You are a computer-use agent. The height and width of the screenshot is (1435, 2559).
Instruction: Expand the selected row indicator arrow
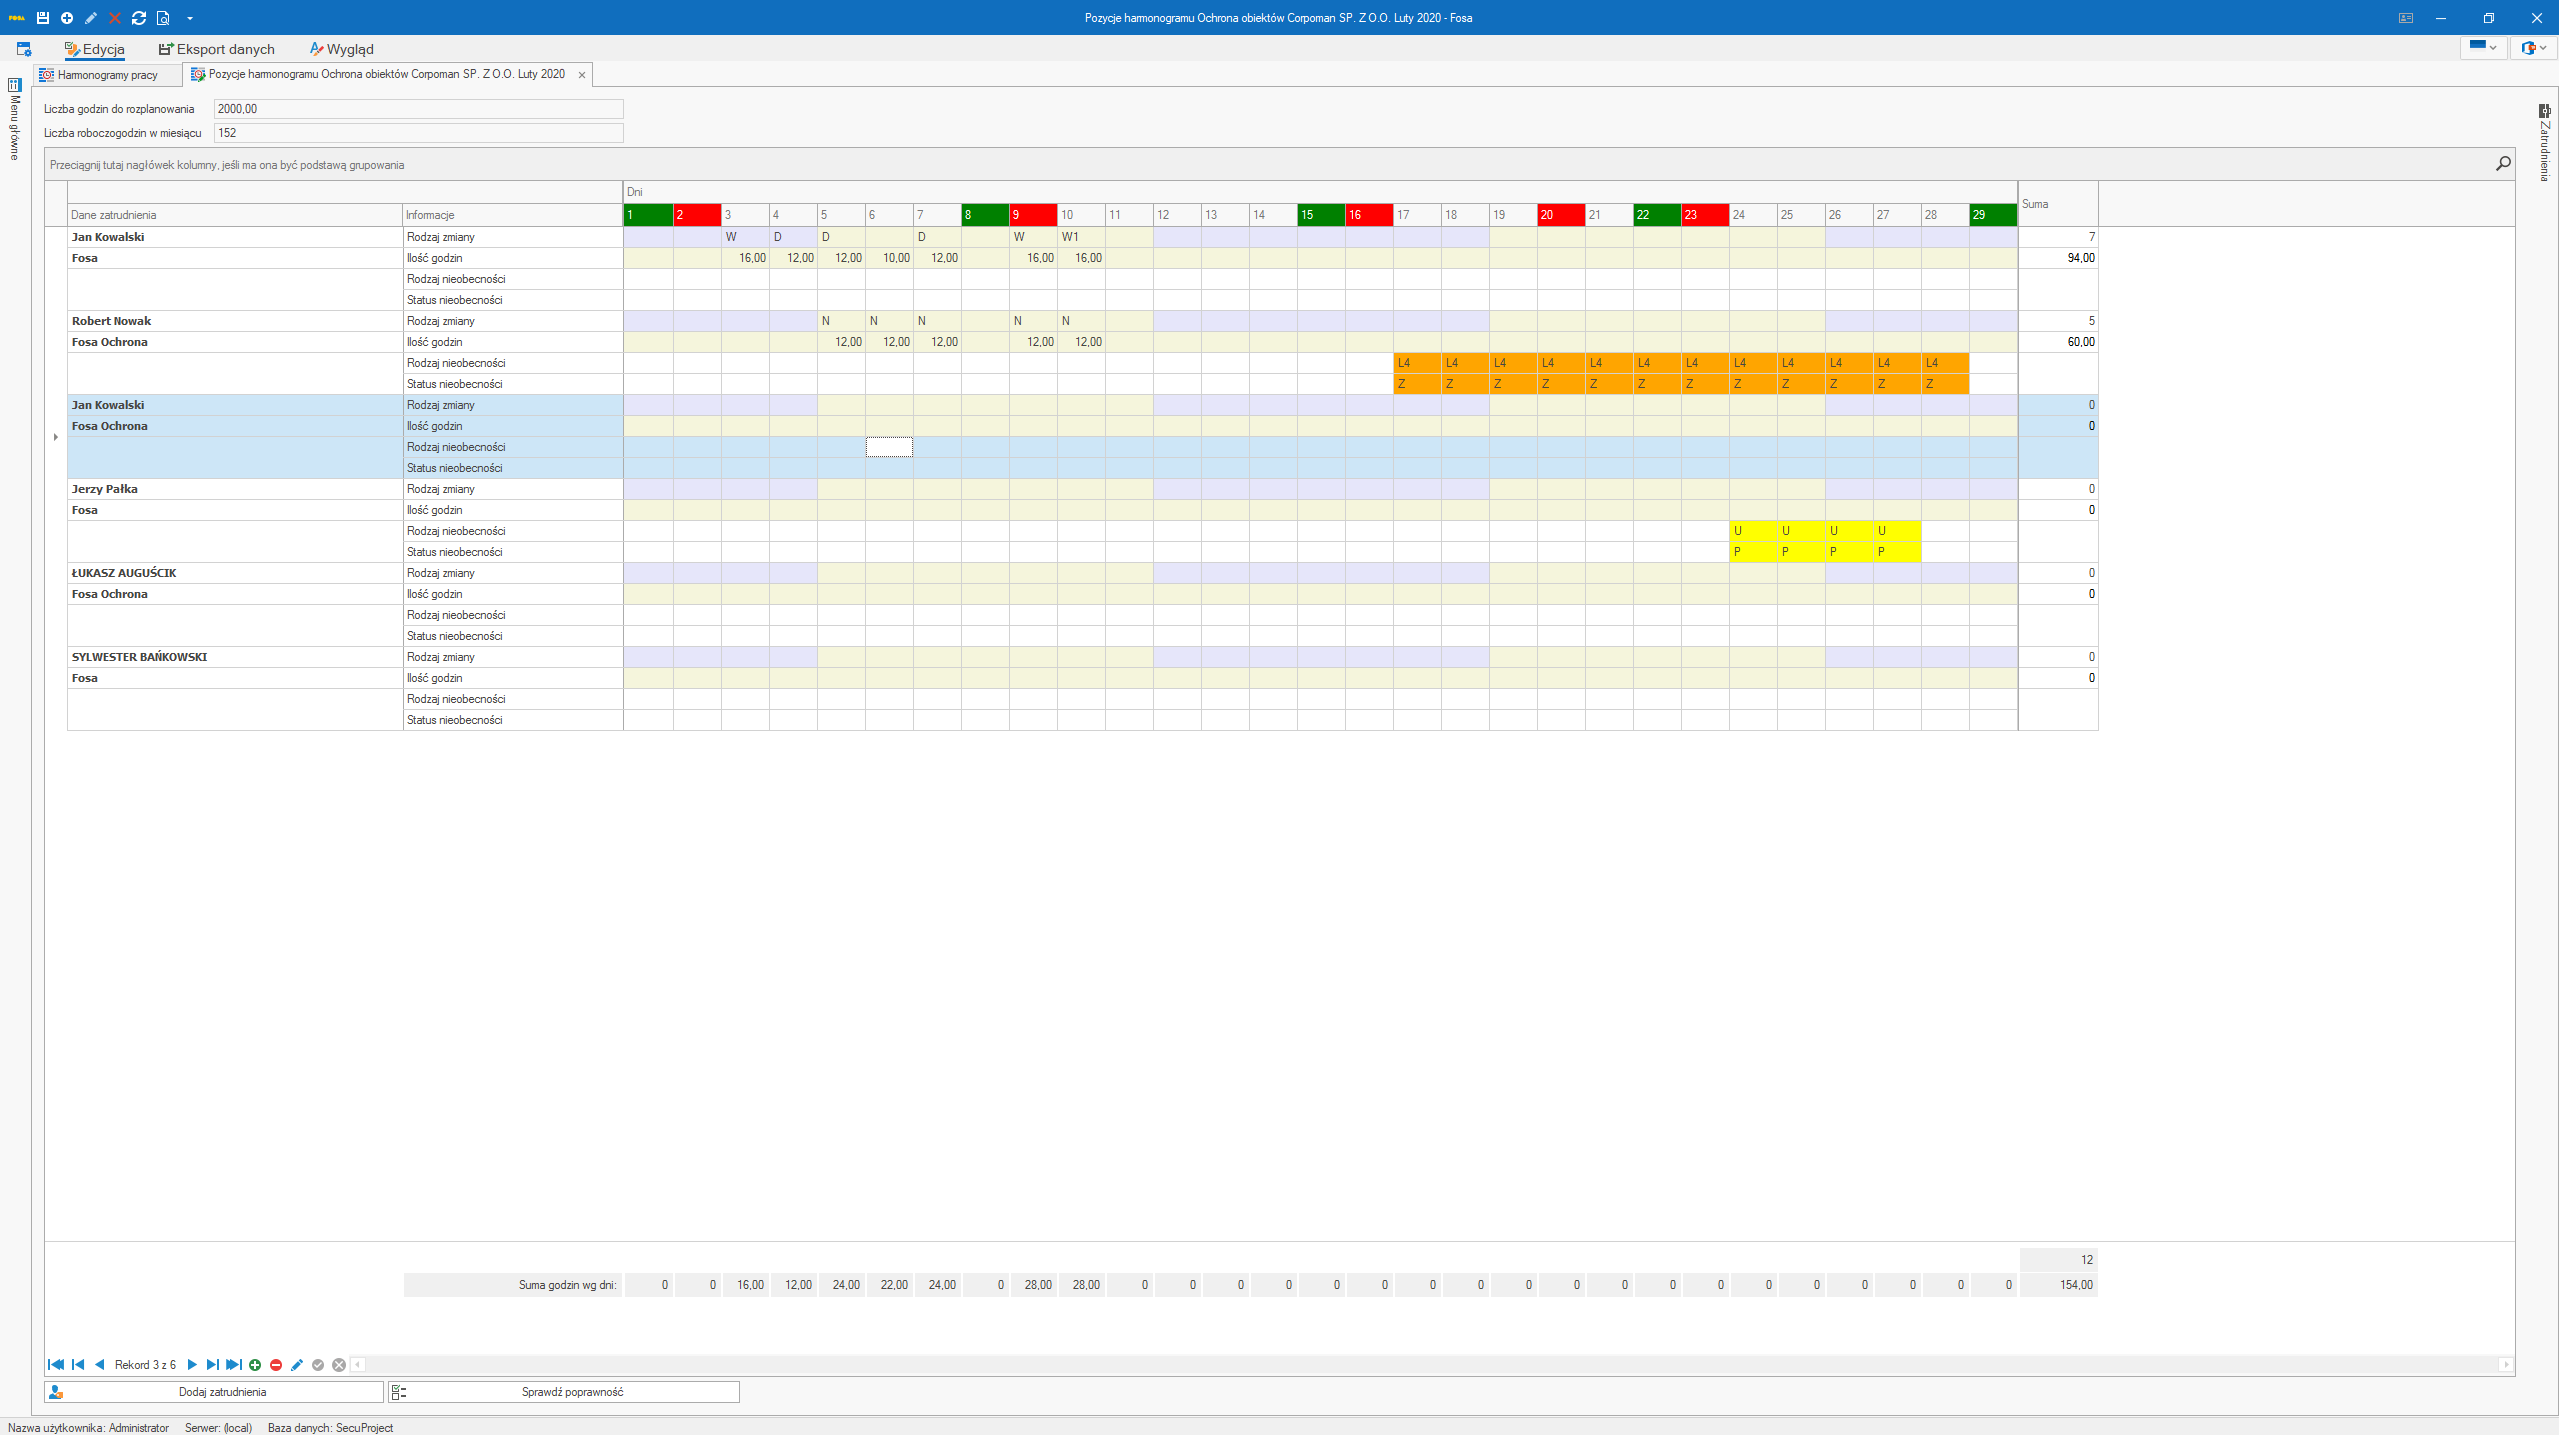(x=56, y=437)
